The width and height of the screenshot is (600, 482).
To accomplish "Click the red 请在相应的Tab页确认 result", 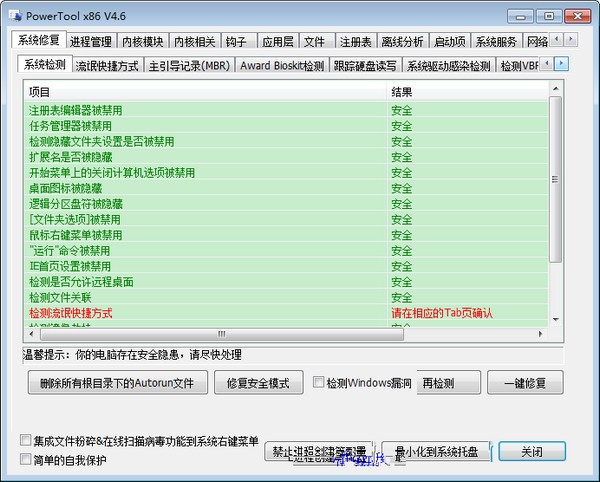I will (442, 313).
